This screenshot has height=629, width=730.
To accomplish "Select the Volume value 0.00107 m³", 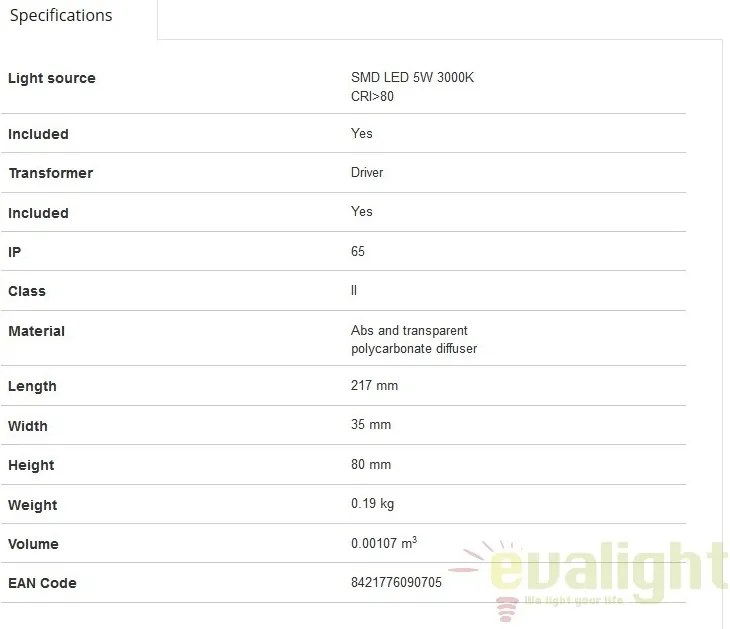I will point(384,543).
